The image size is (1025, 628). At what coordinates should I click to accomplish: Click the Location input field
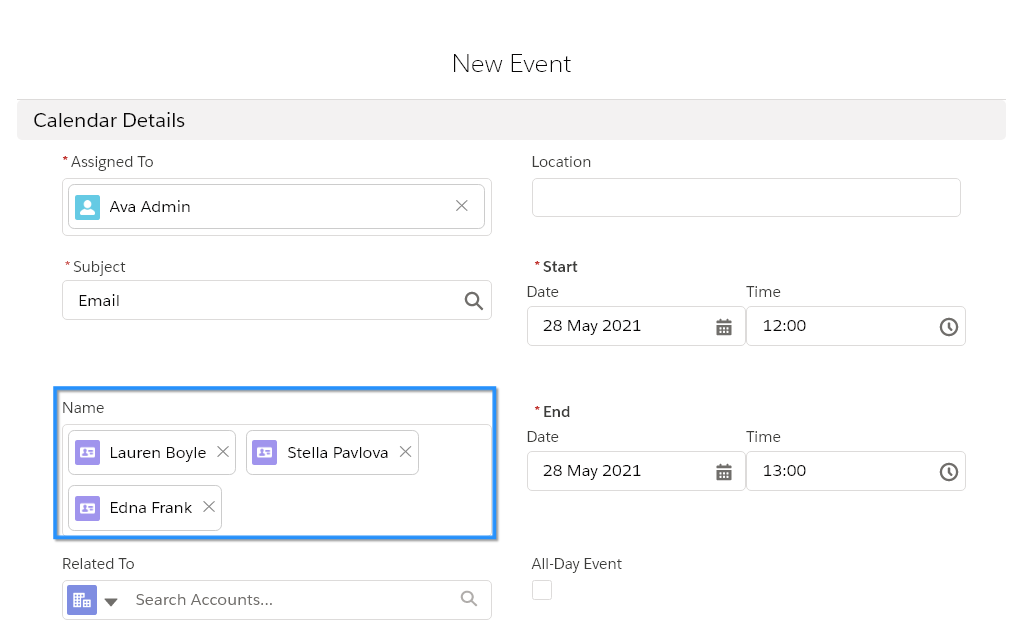[x=744, y=197]
